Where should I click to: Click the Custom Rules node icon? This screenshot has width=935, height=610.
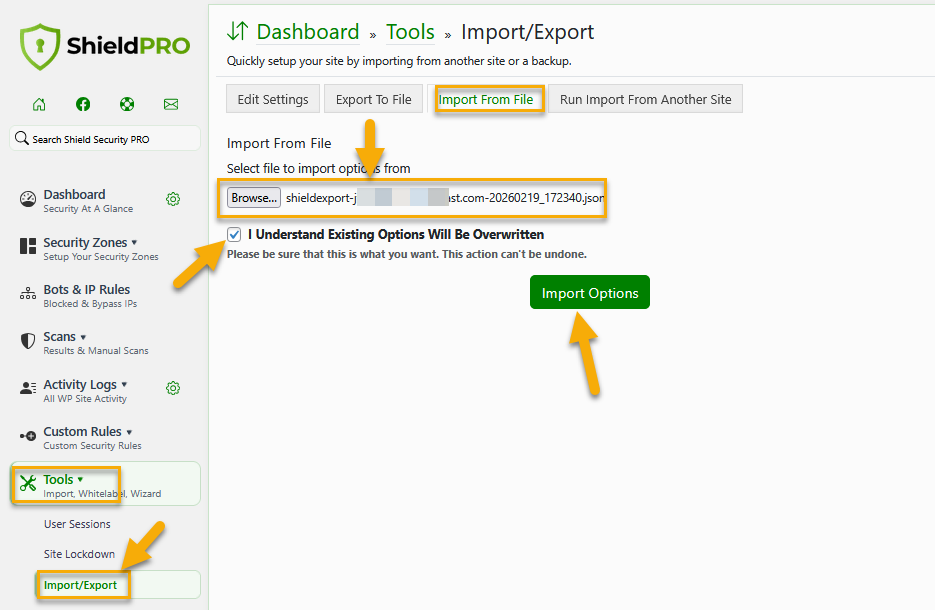point(28,436)
